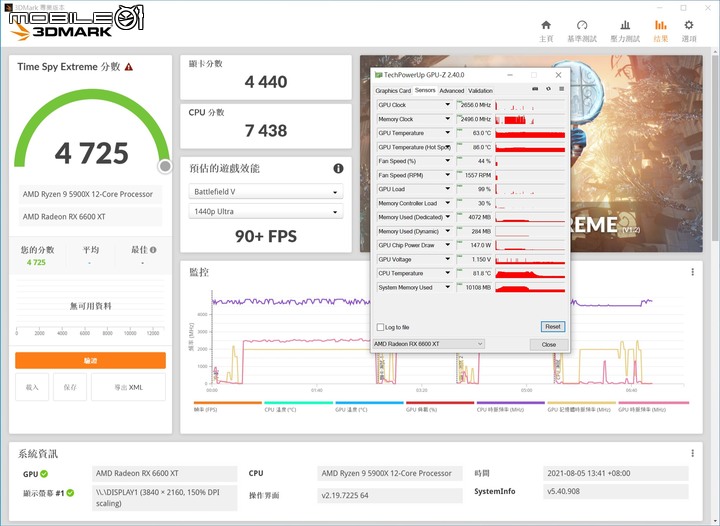720x526 pixels.
Task: Click the orange 驗證 validate button
Action: (90, 360)
